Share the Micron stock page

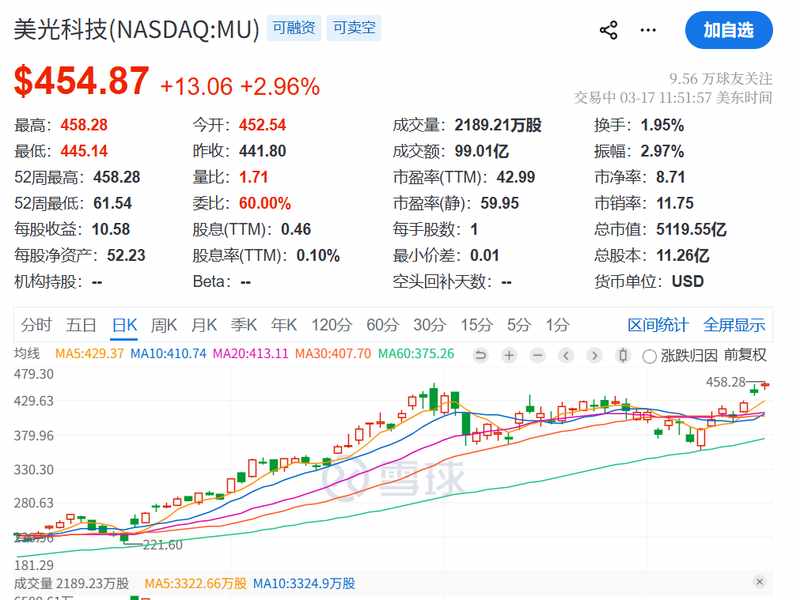[608, 30]
